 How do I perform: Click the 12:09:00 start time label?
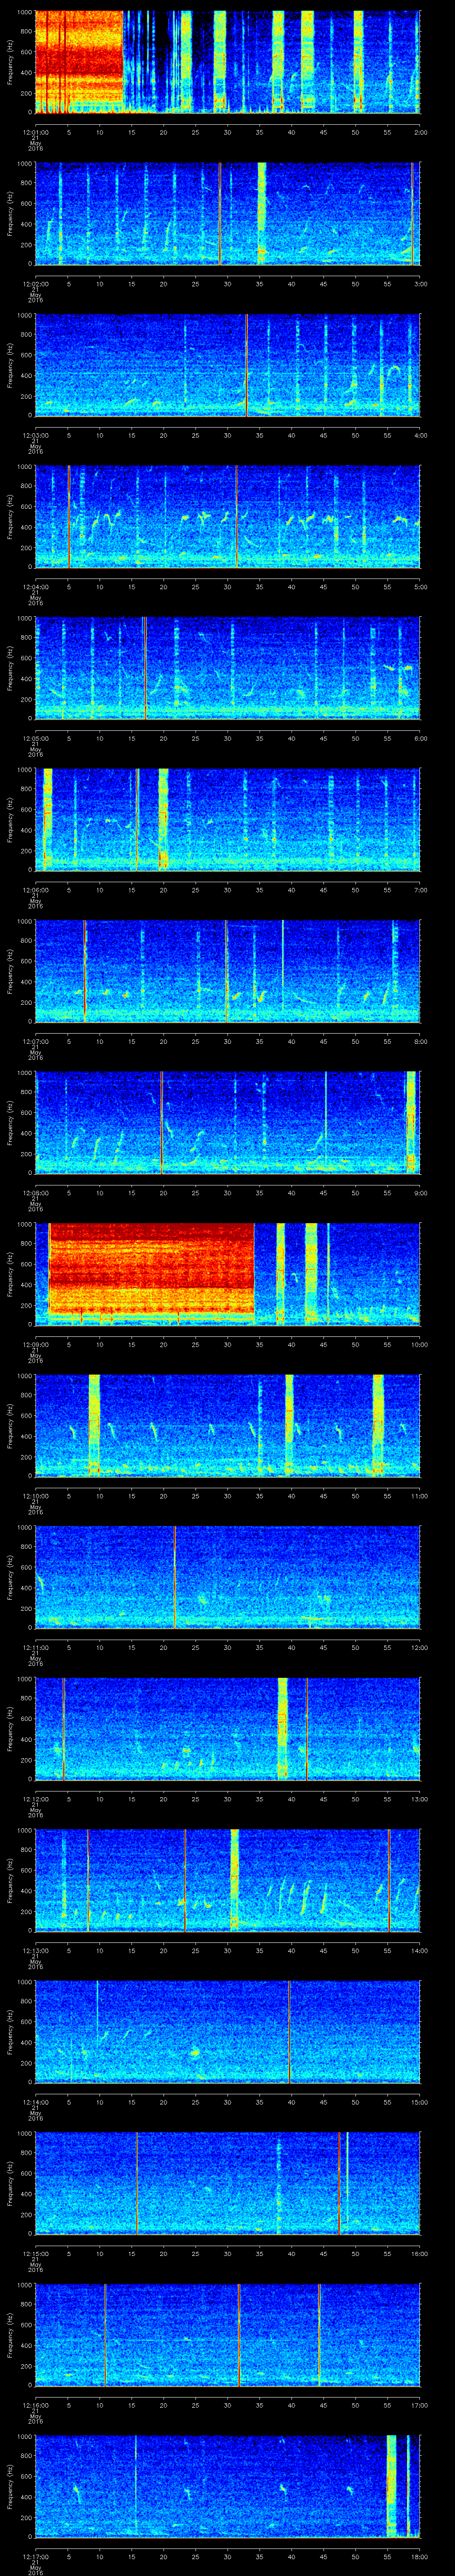(35, 1344)
